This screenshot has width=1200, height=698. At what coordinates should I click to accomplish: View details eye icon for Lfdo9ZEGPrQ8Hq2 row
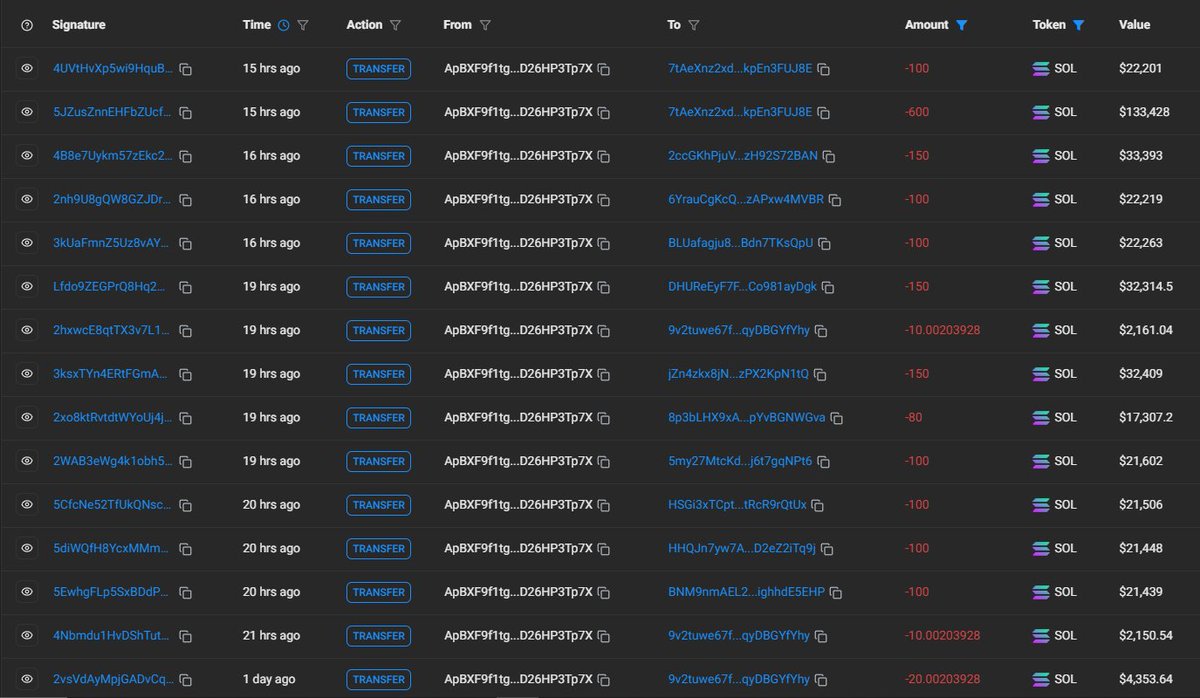[x=27, y=287]
